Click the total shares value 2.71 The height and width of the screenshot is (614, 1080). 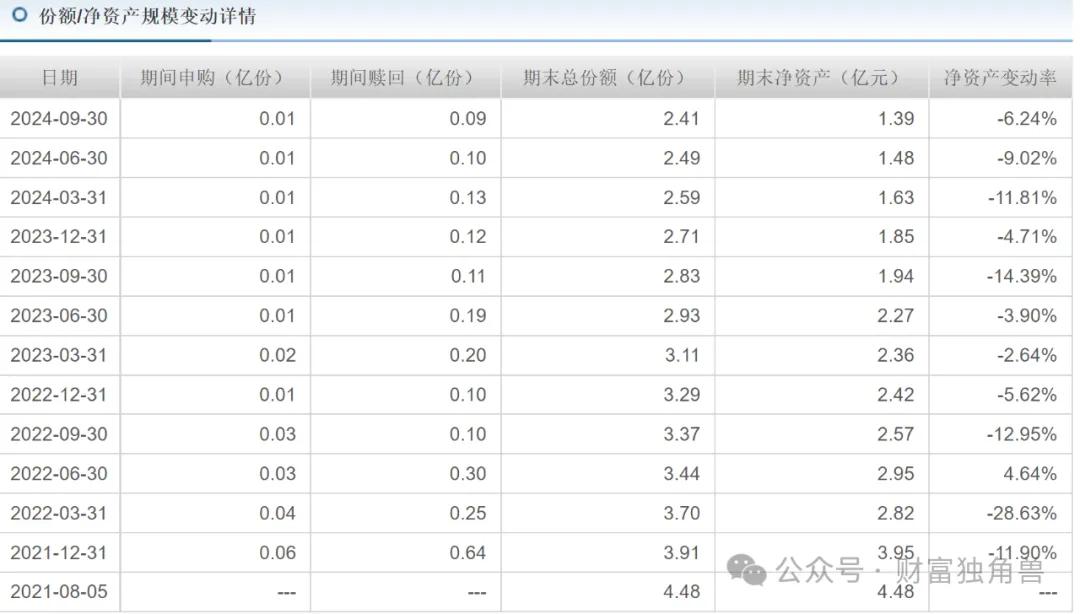[682, 236]
